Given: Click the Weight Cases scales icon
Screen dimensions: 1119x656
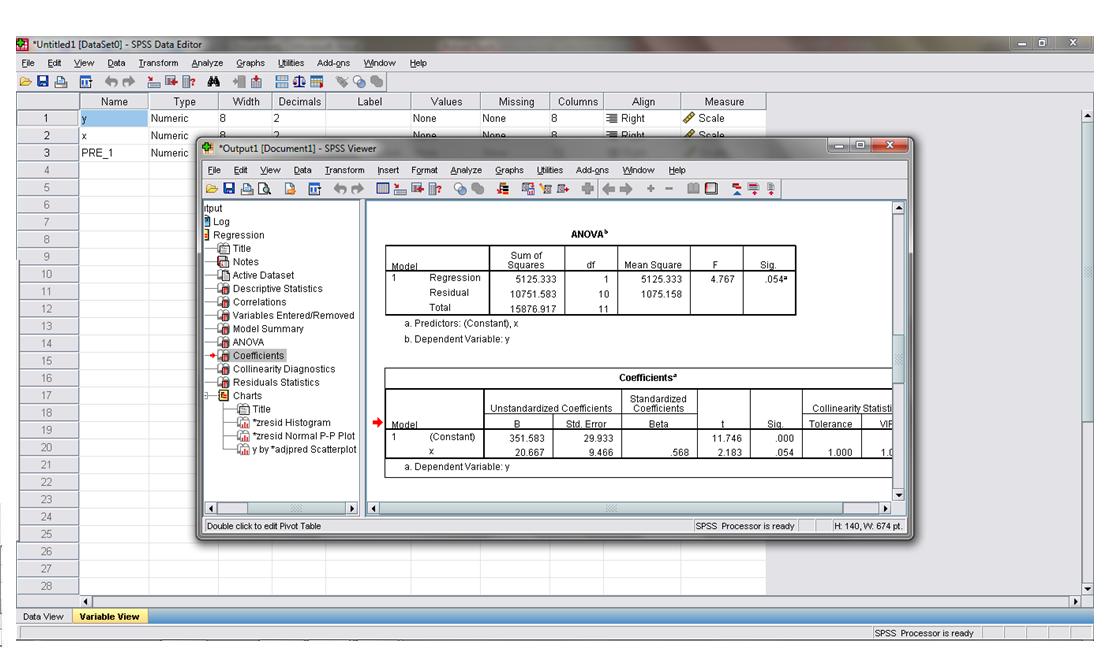Looking at the screenshot, I should (297, 81).
